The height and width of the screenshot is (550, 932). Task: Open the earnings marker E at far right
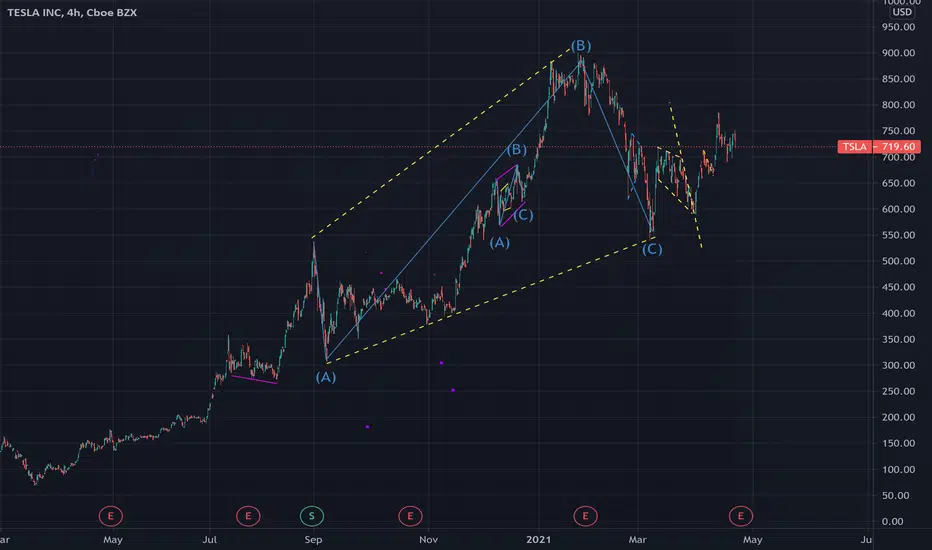[741, 516]
